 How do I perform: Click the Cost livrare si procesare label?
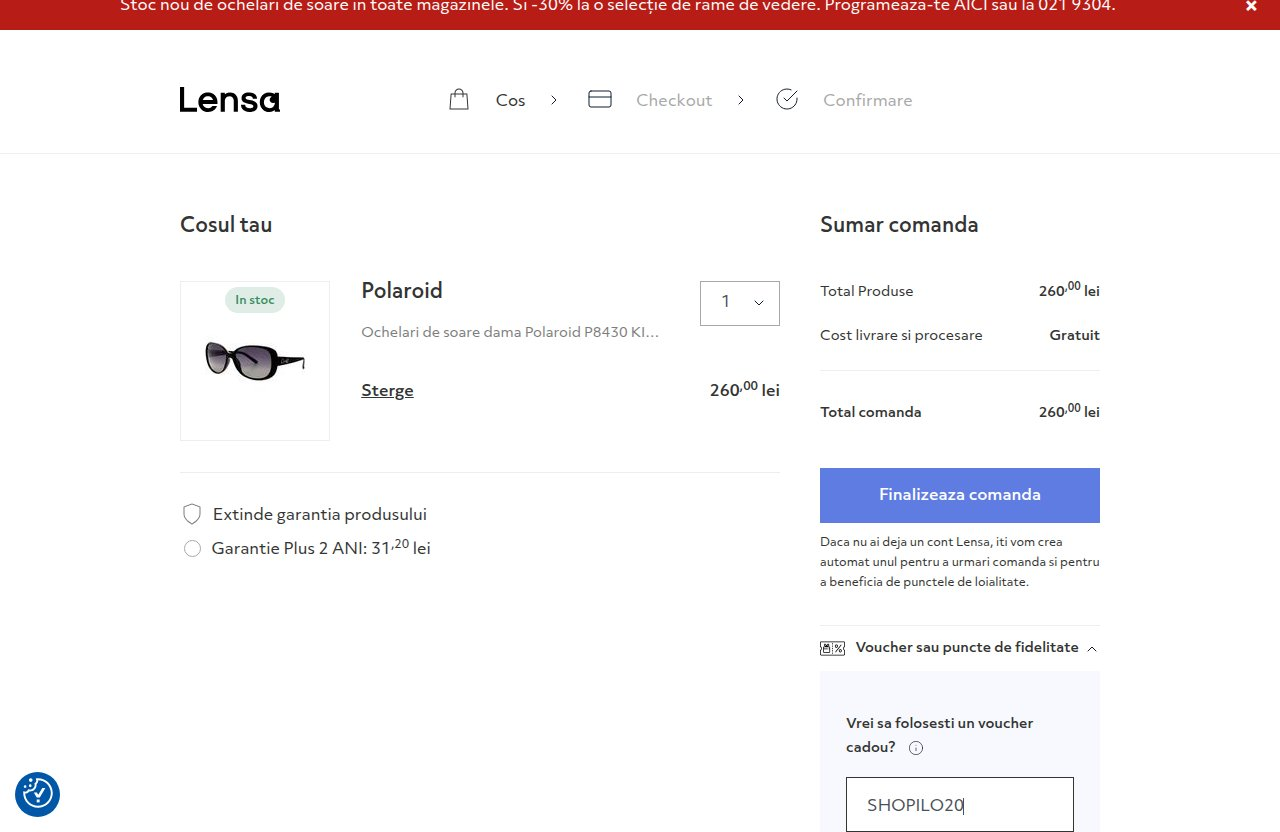click(901, 335)
